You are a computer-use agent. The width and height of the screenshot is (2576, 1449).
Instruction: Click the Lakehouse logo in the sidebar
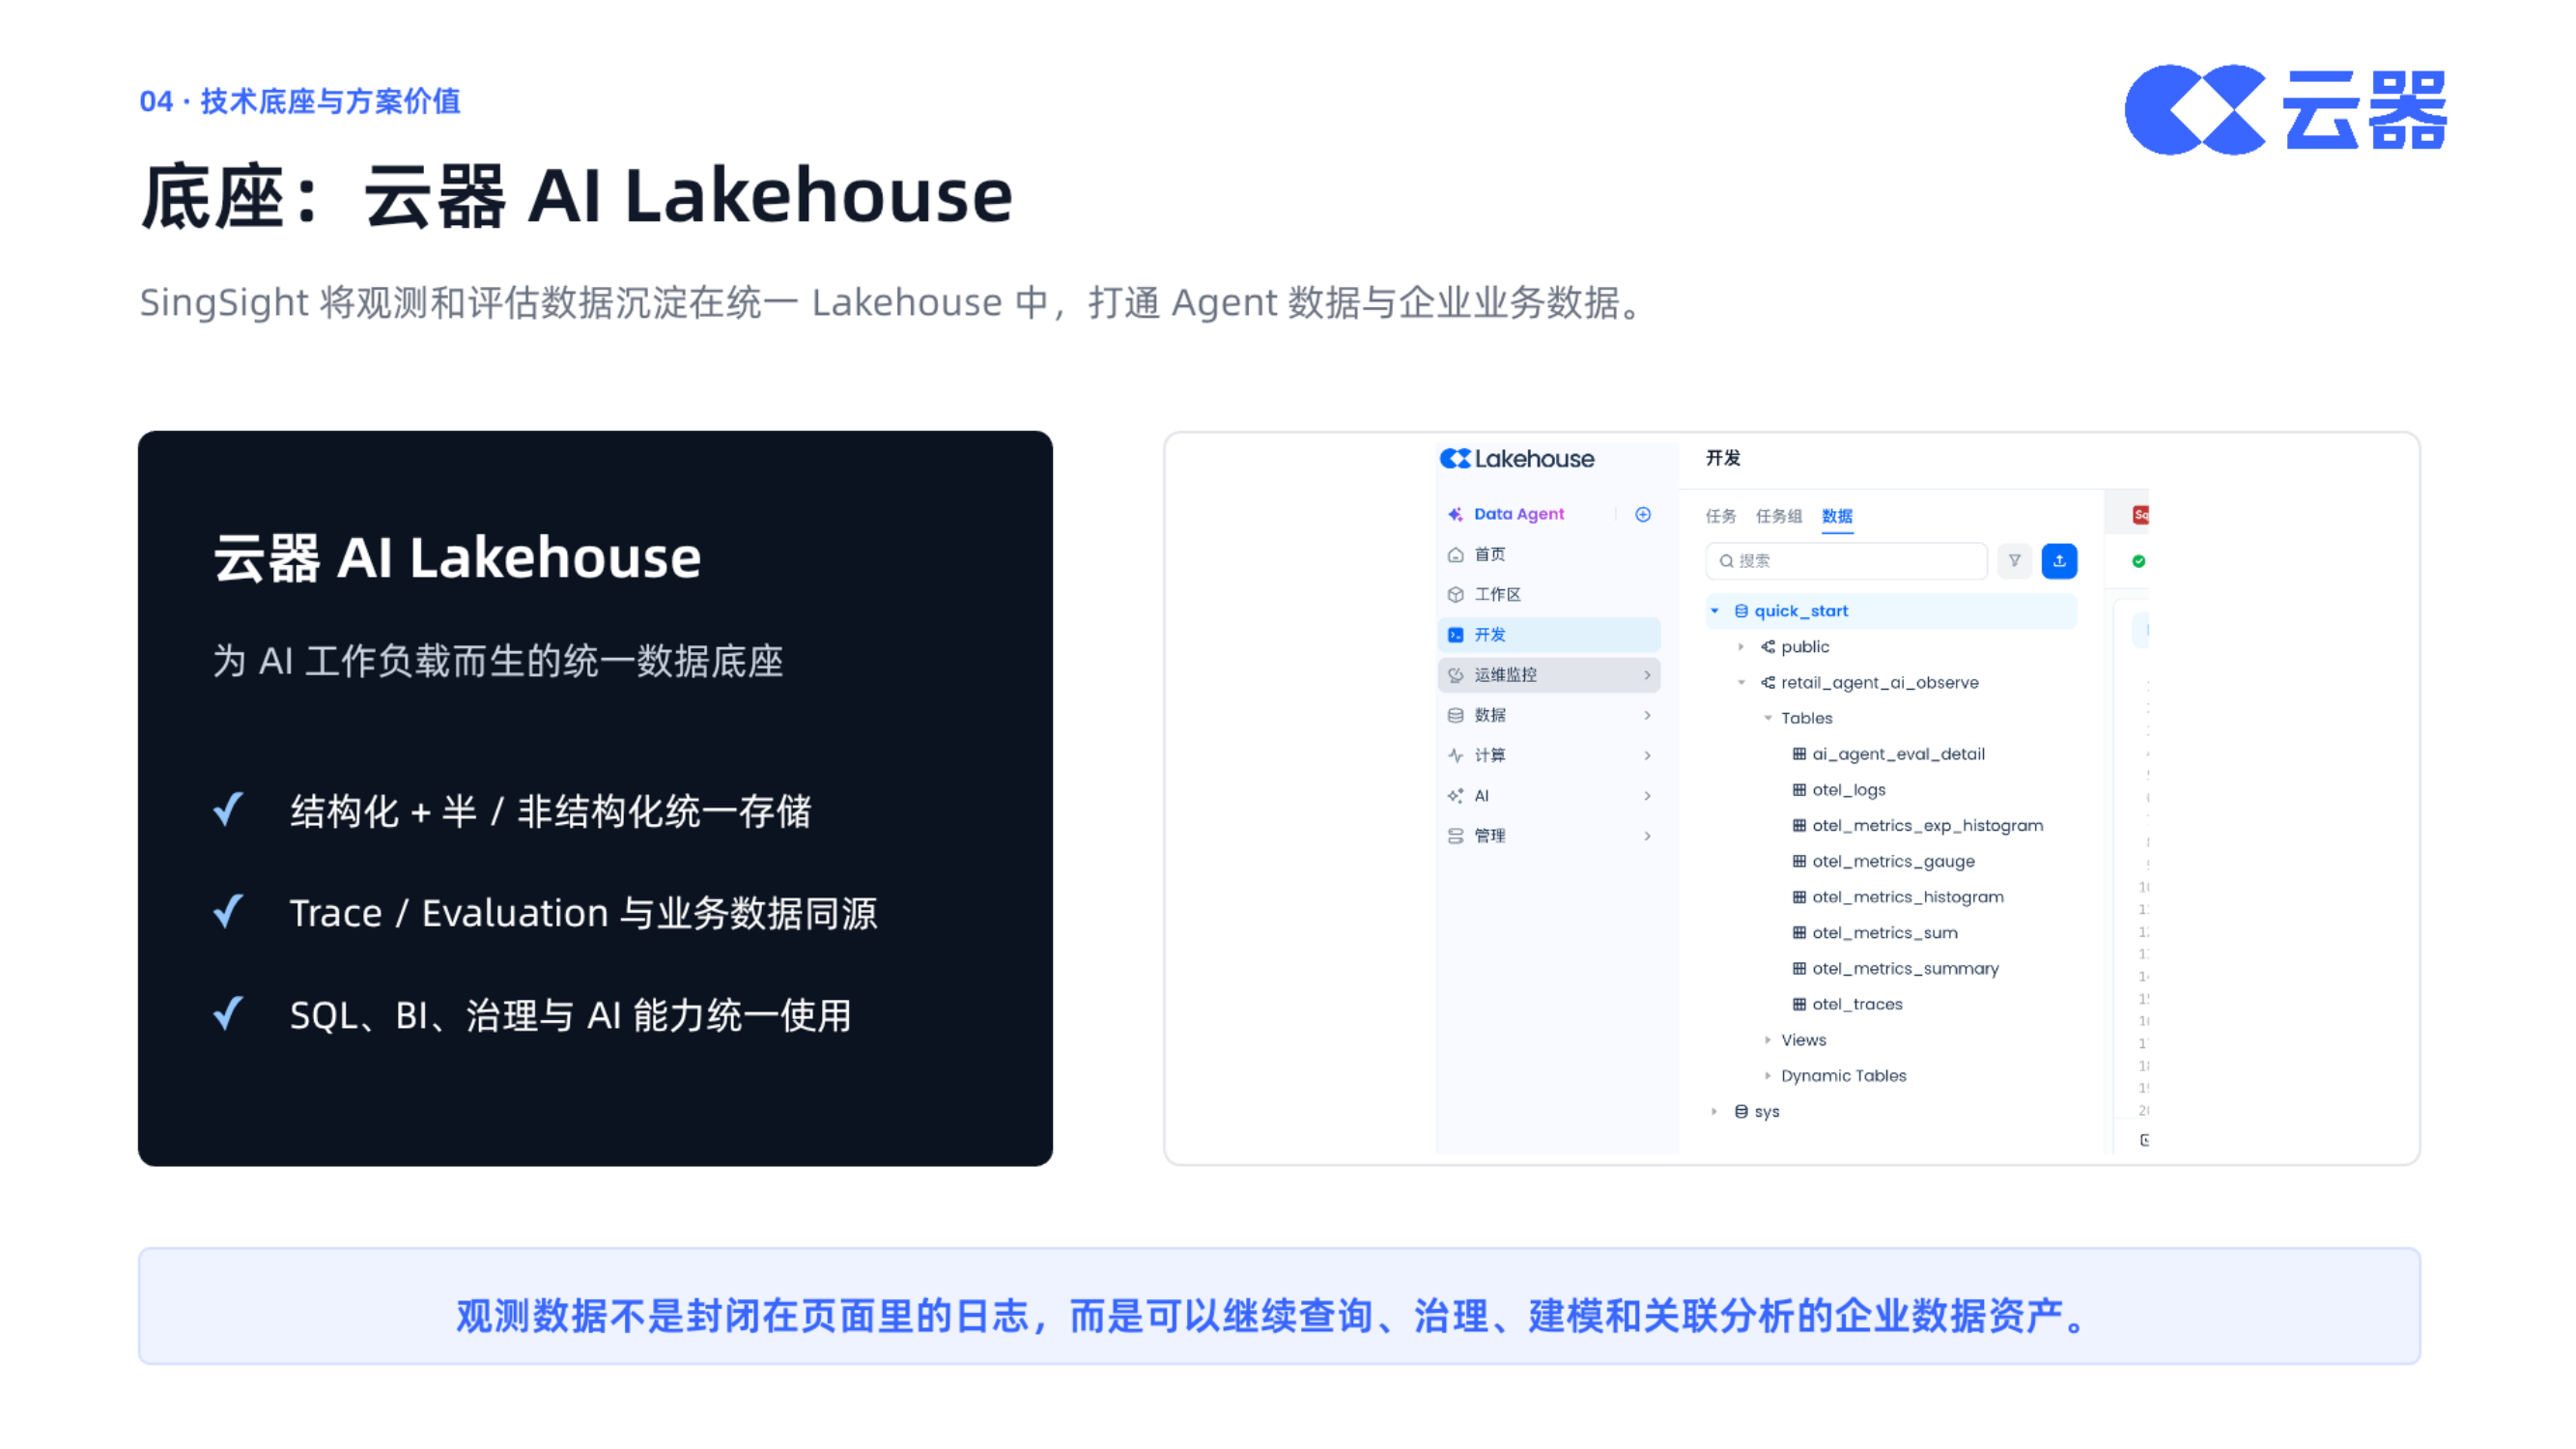pos(1516,459)
